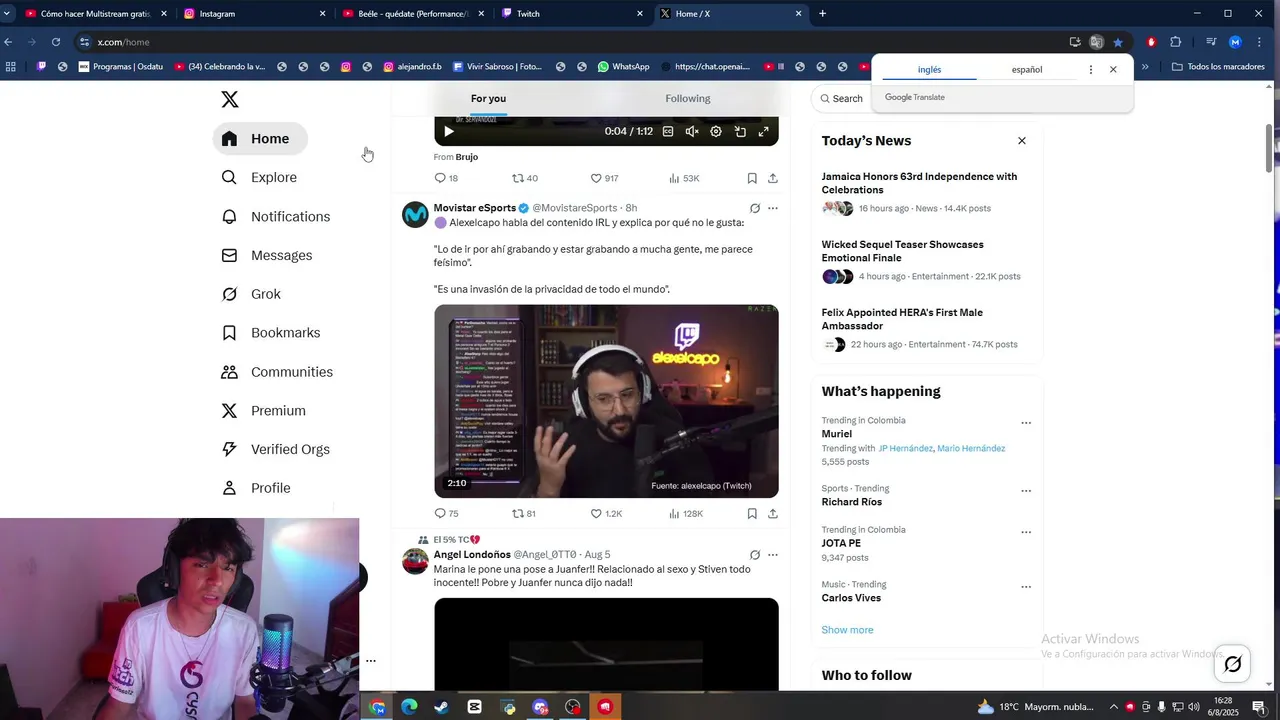Open Steam from the Windows taskbar
This screenshot has width=1280, height=720.
(441, 707)
